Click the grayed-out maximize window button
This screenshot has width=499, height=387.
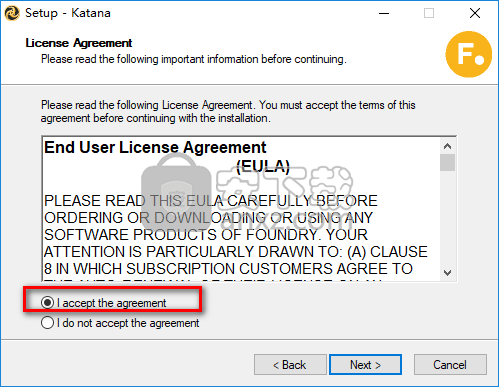pyautogui.click(x=429, y=13)
